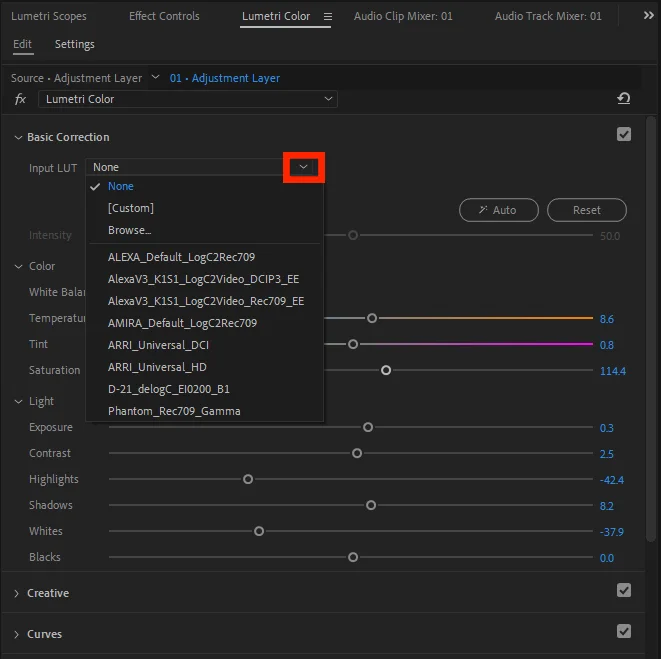Select AlexaV3_K1S1_LogC2Video_DCIP3_EE LUT
The height and width of the screenshot is (659, 661).
[x=204, y=279]
